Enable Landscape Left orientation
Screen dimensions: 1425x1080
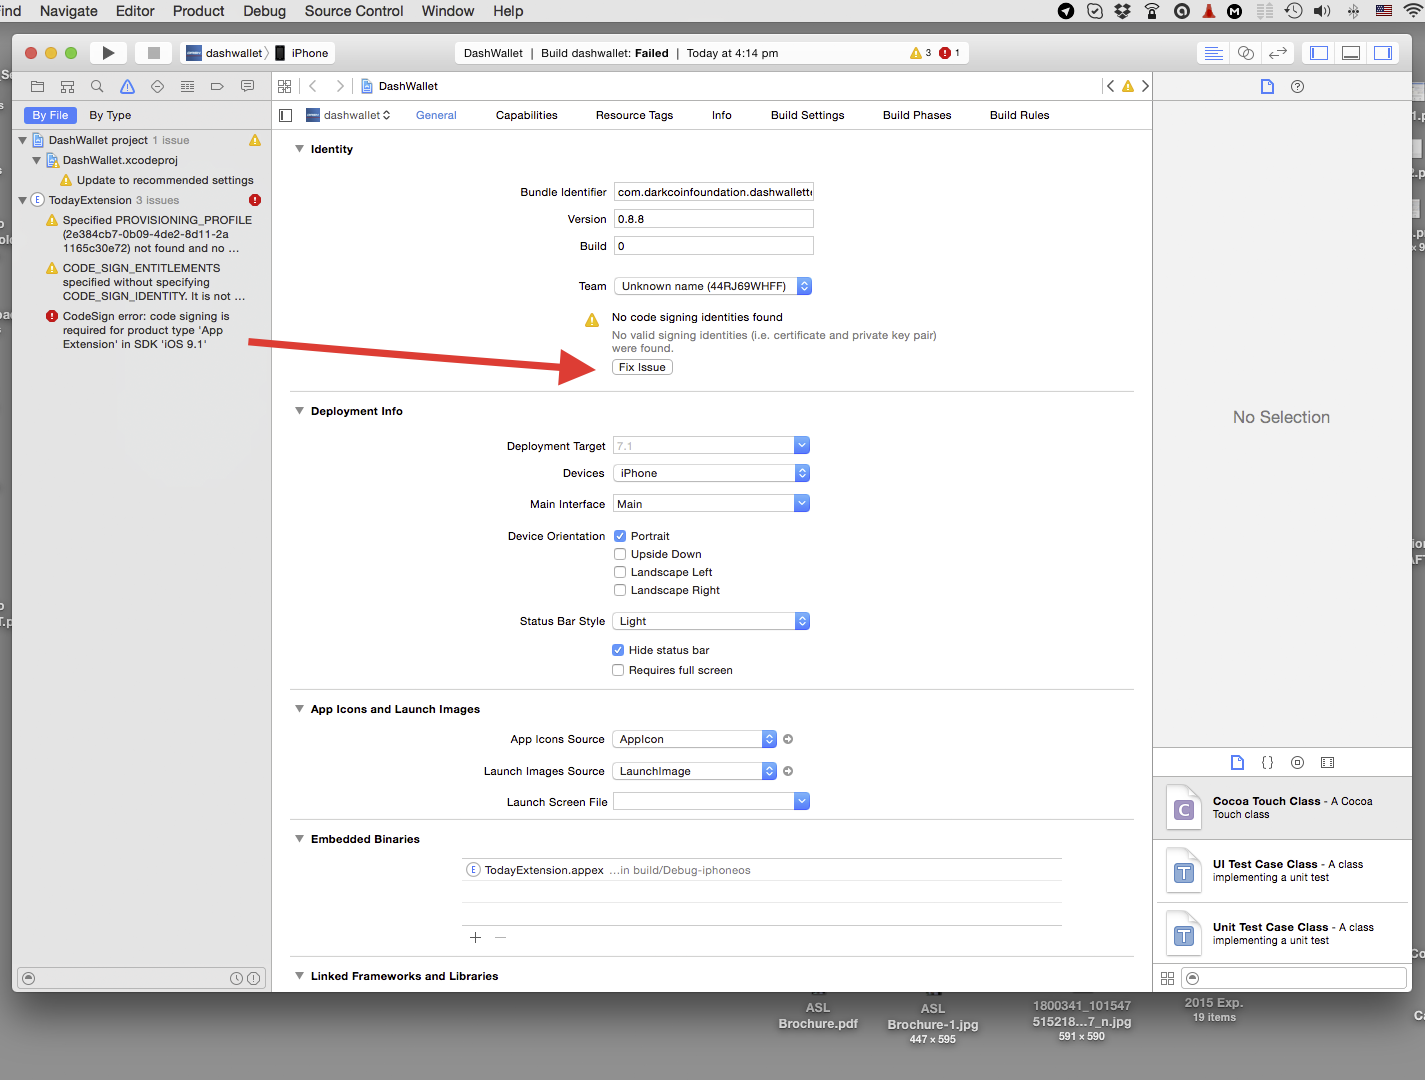620,572
